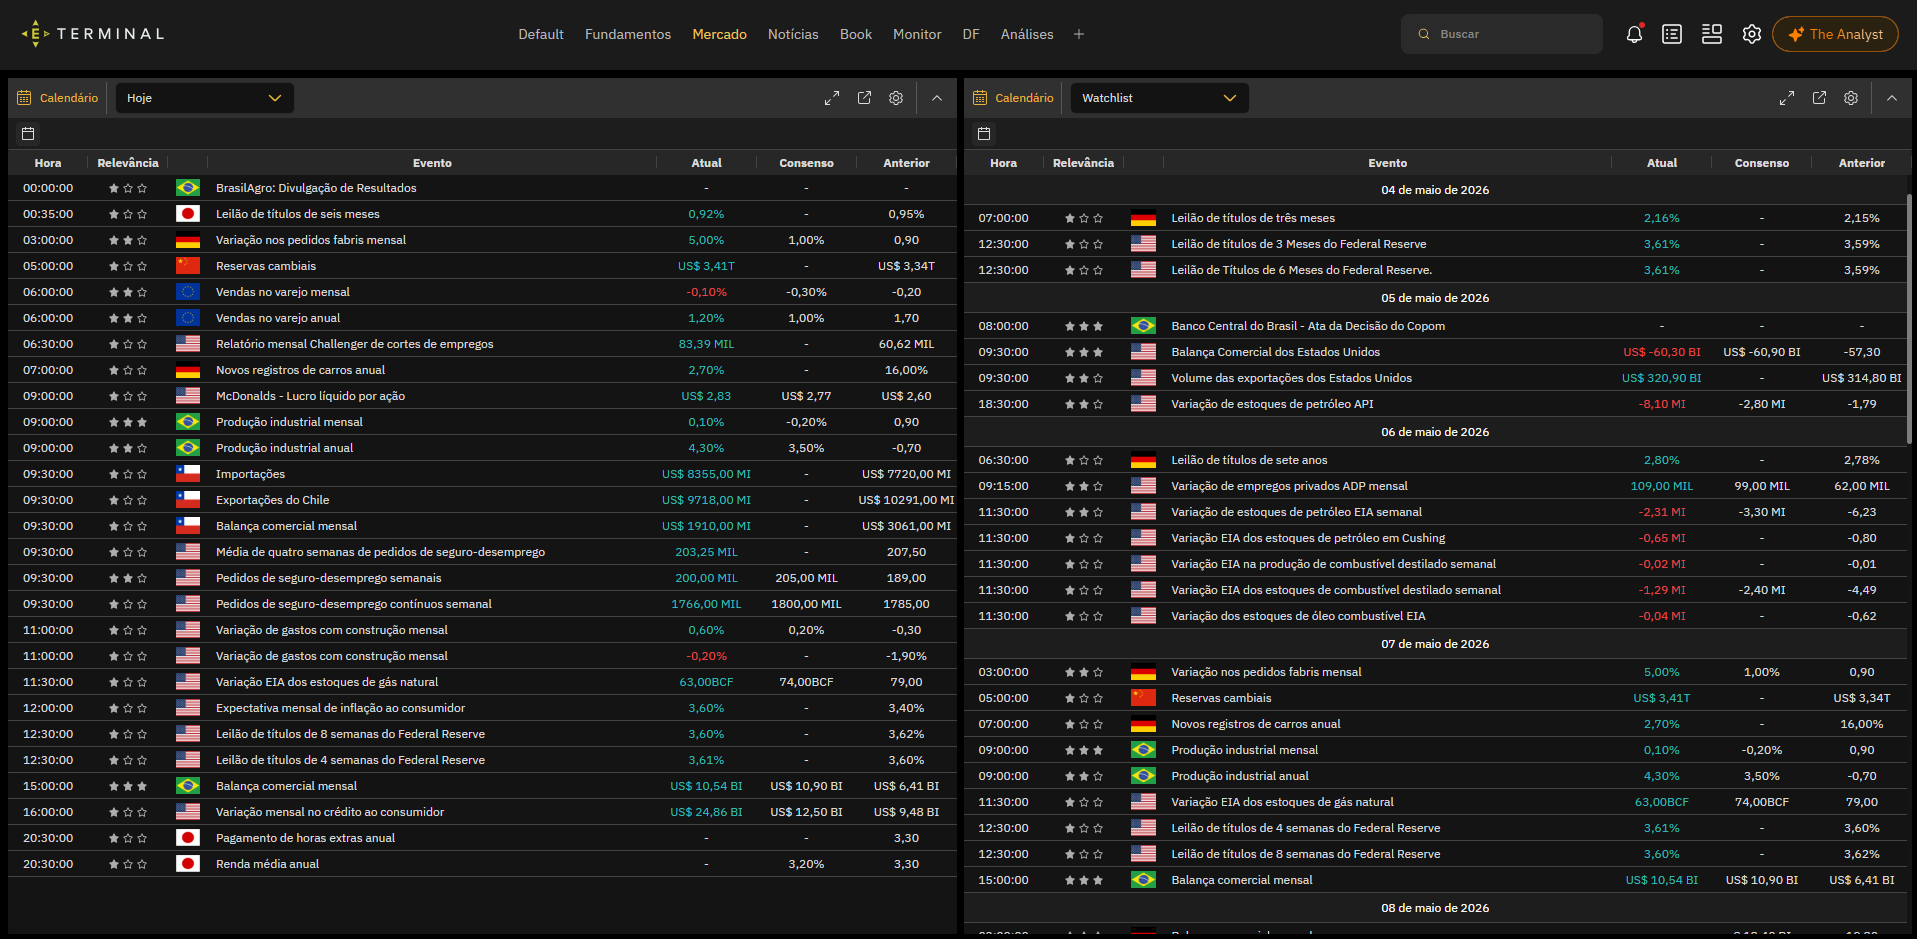Open the Notícias tab
Image resolution: width=1917 pixels, height=939 pixels.
(793, 34)
